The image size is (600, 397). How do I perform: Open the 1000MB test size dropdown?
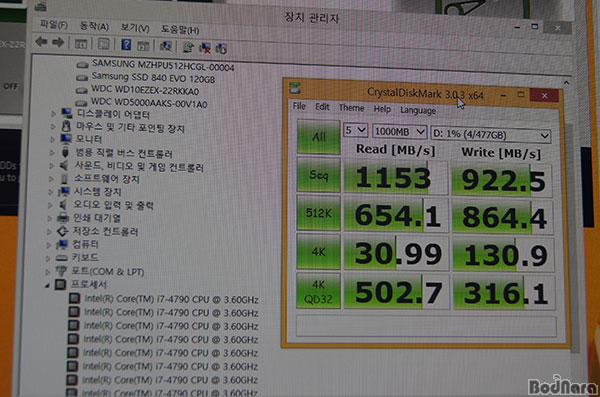(x=399, y=132)
